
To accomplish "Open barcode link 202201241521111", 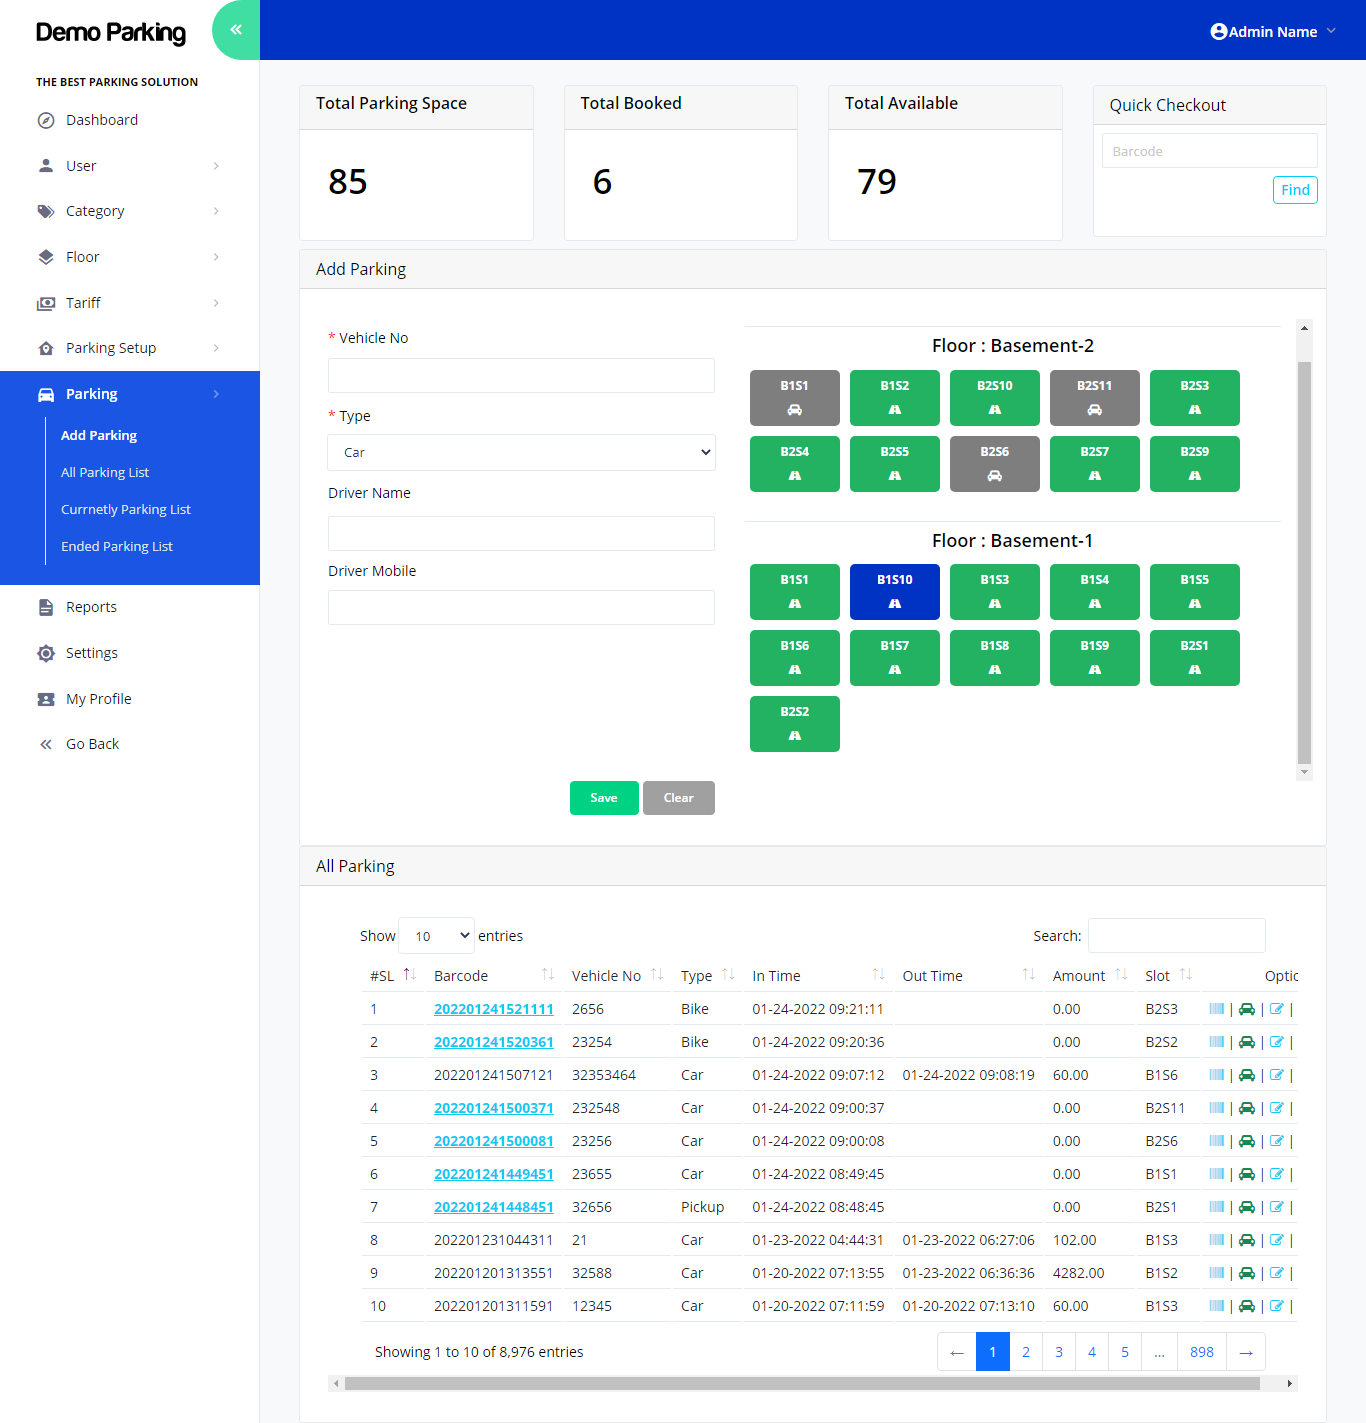I will pyautogui.click(x=493, y=1009).
